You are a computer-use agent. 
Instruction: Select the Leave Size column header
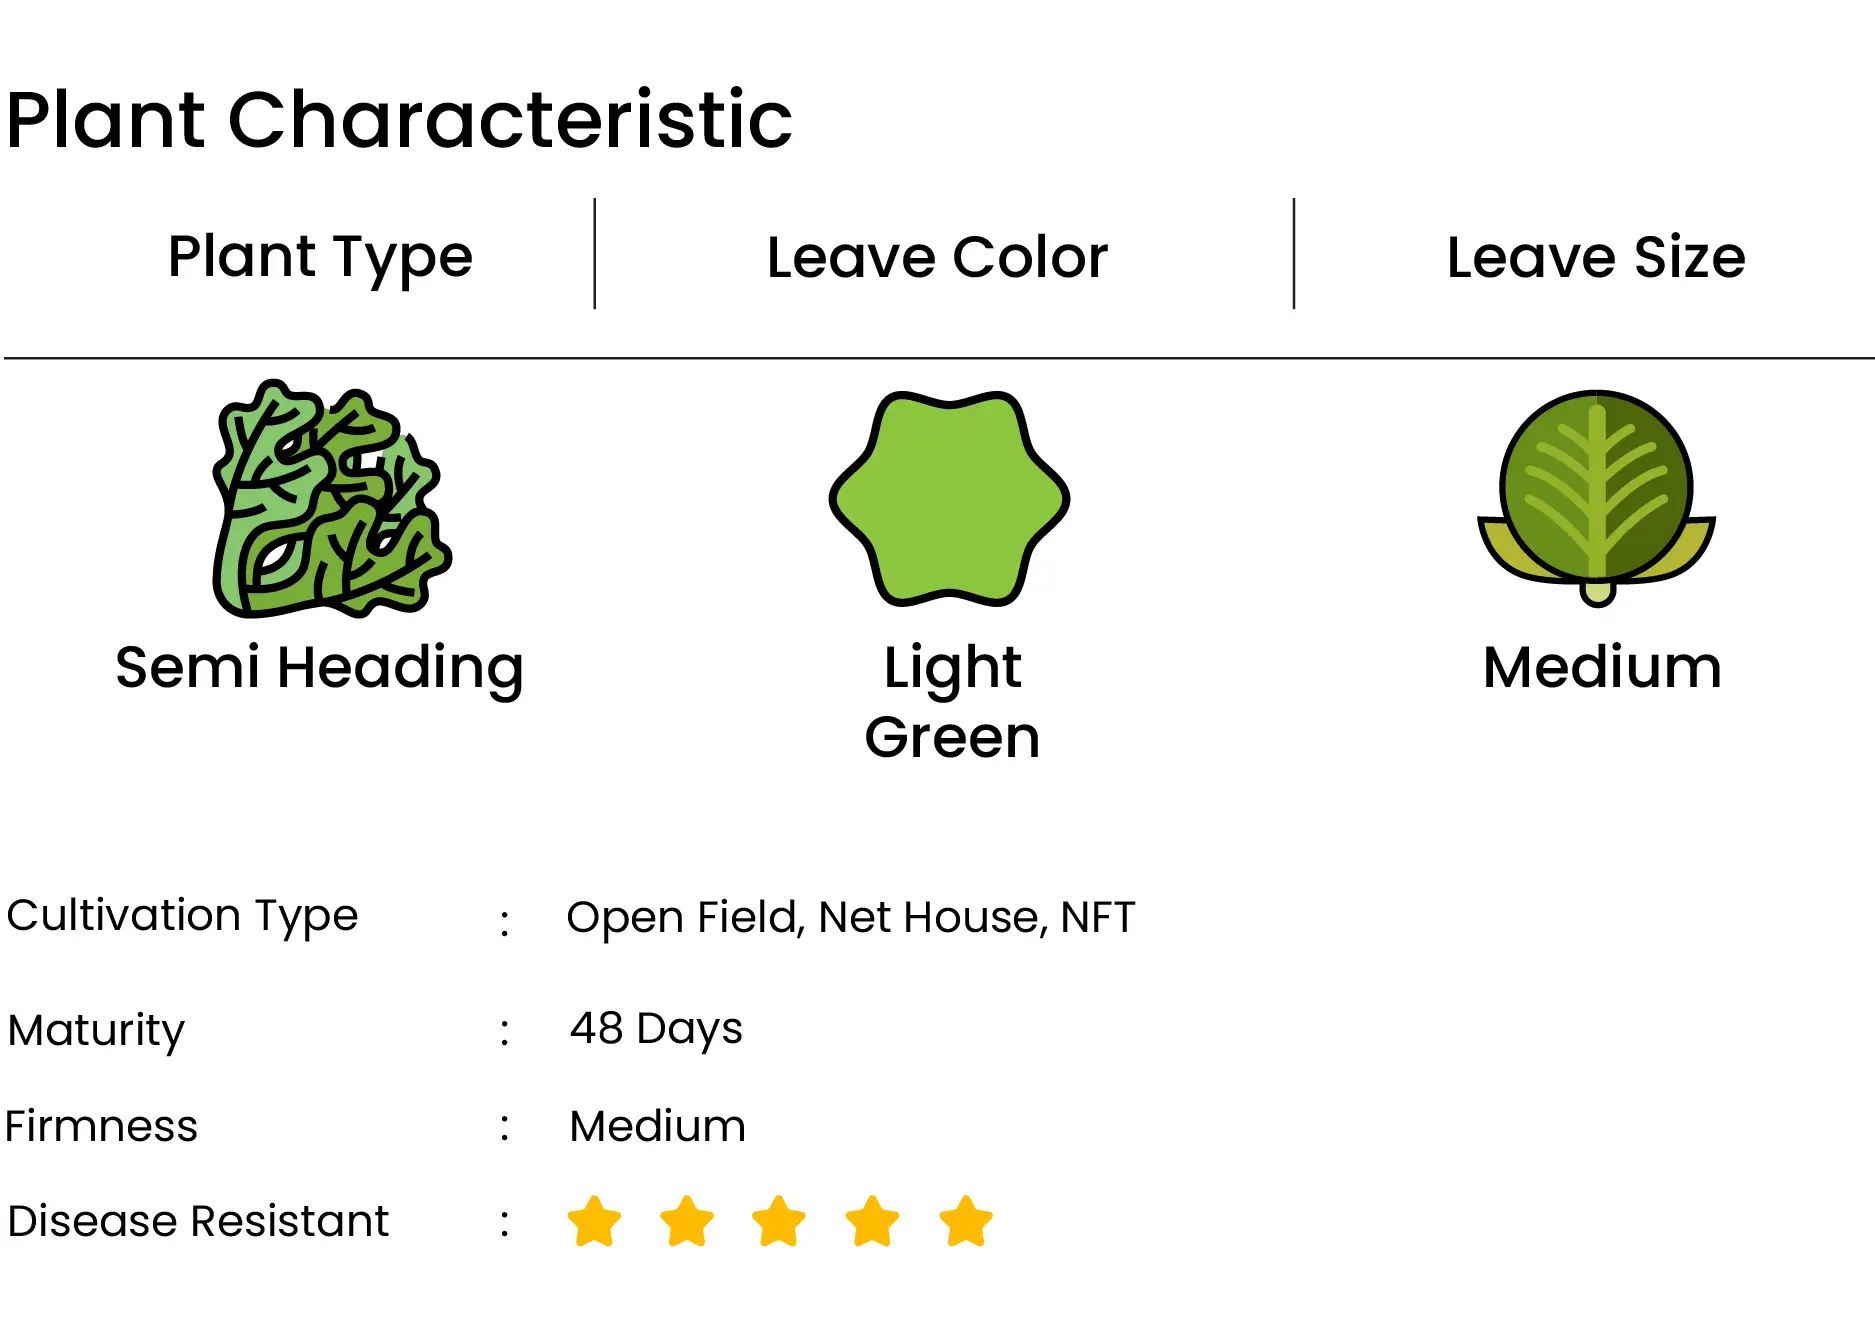click(1596, 257)
